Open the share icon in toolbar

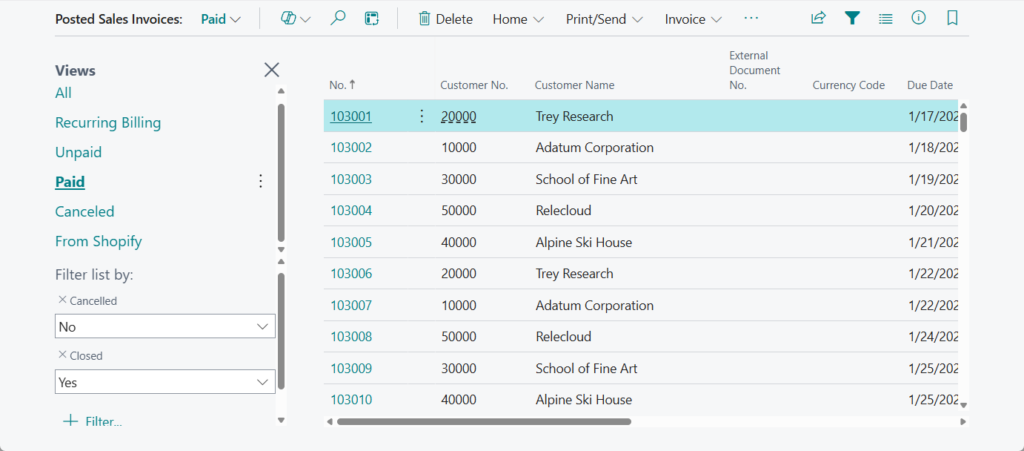click(818, 19)
